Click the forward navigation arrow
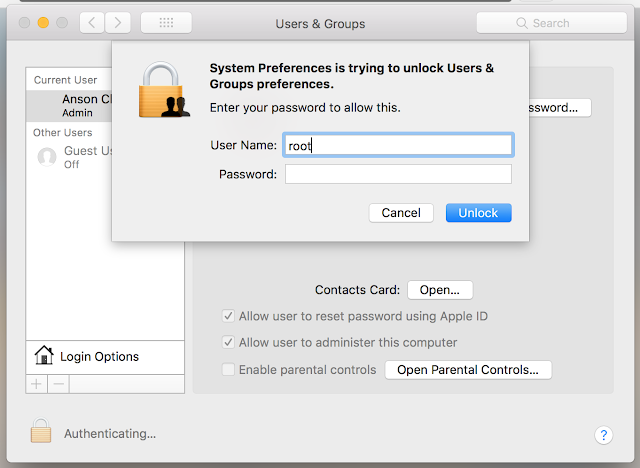The width and height of the screenshot is (640, 468). pyautogui.click(x=118, y=22)
